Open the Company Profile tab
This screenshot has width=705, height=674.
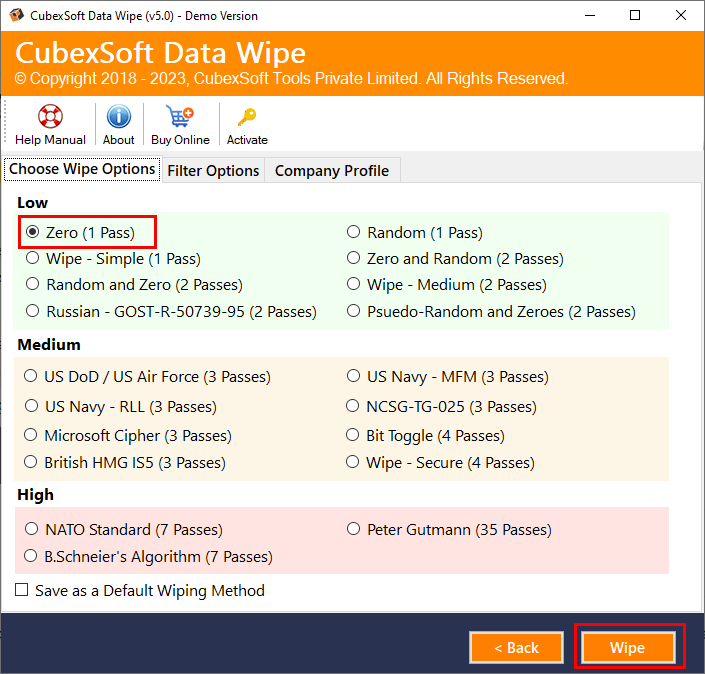(331, 171)
